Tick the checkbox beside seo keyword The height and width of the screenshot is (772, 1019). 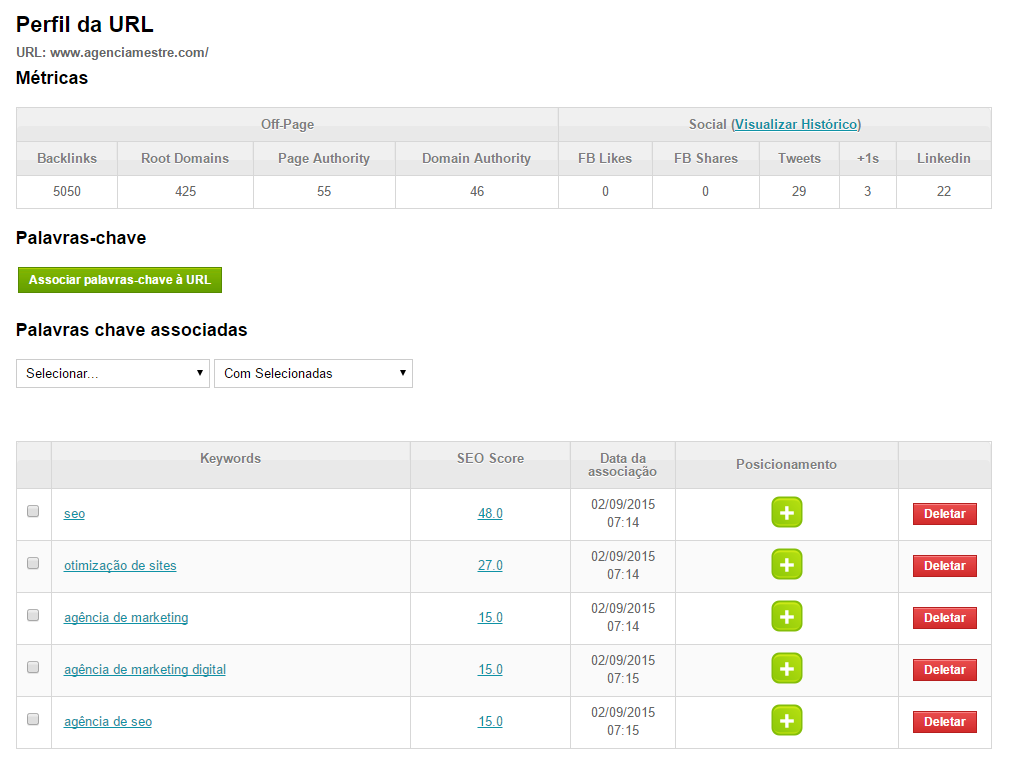click(33, 511)
